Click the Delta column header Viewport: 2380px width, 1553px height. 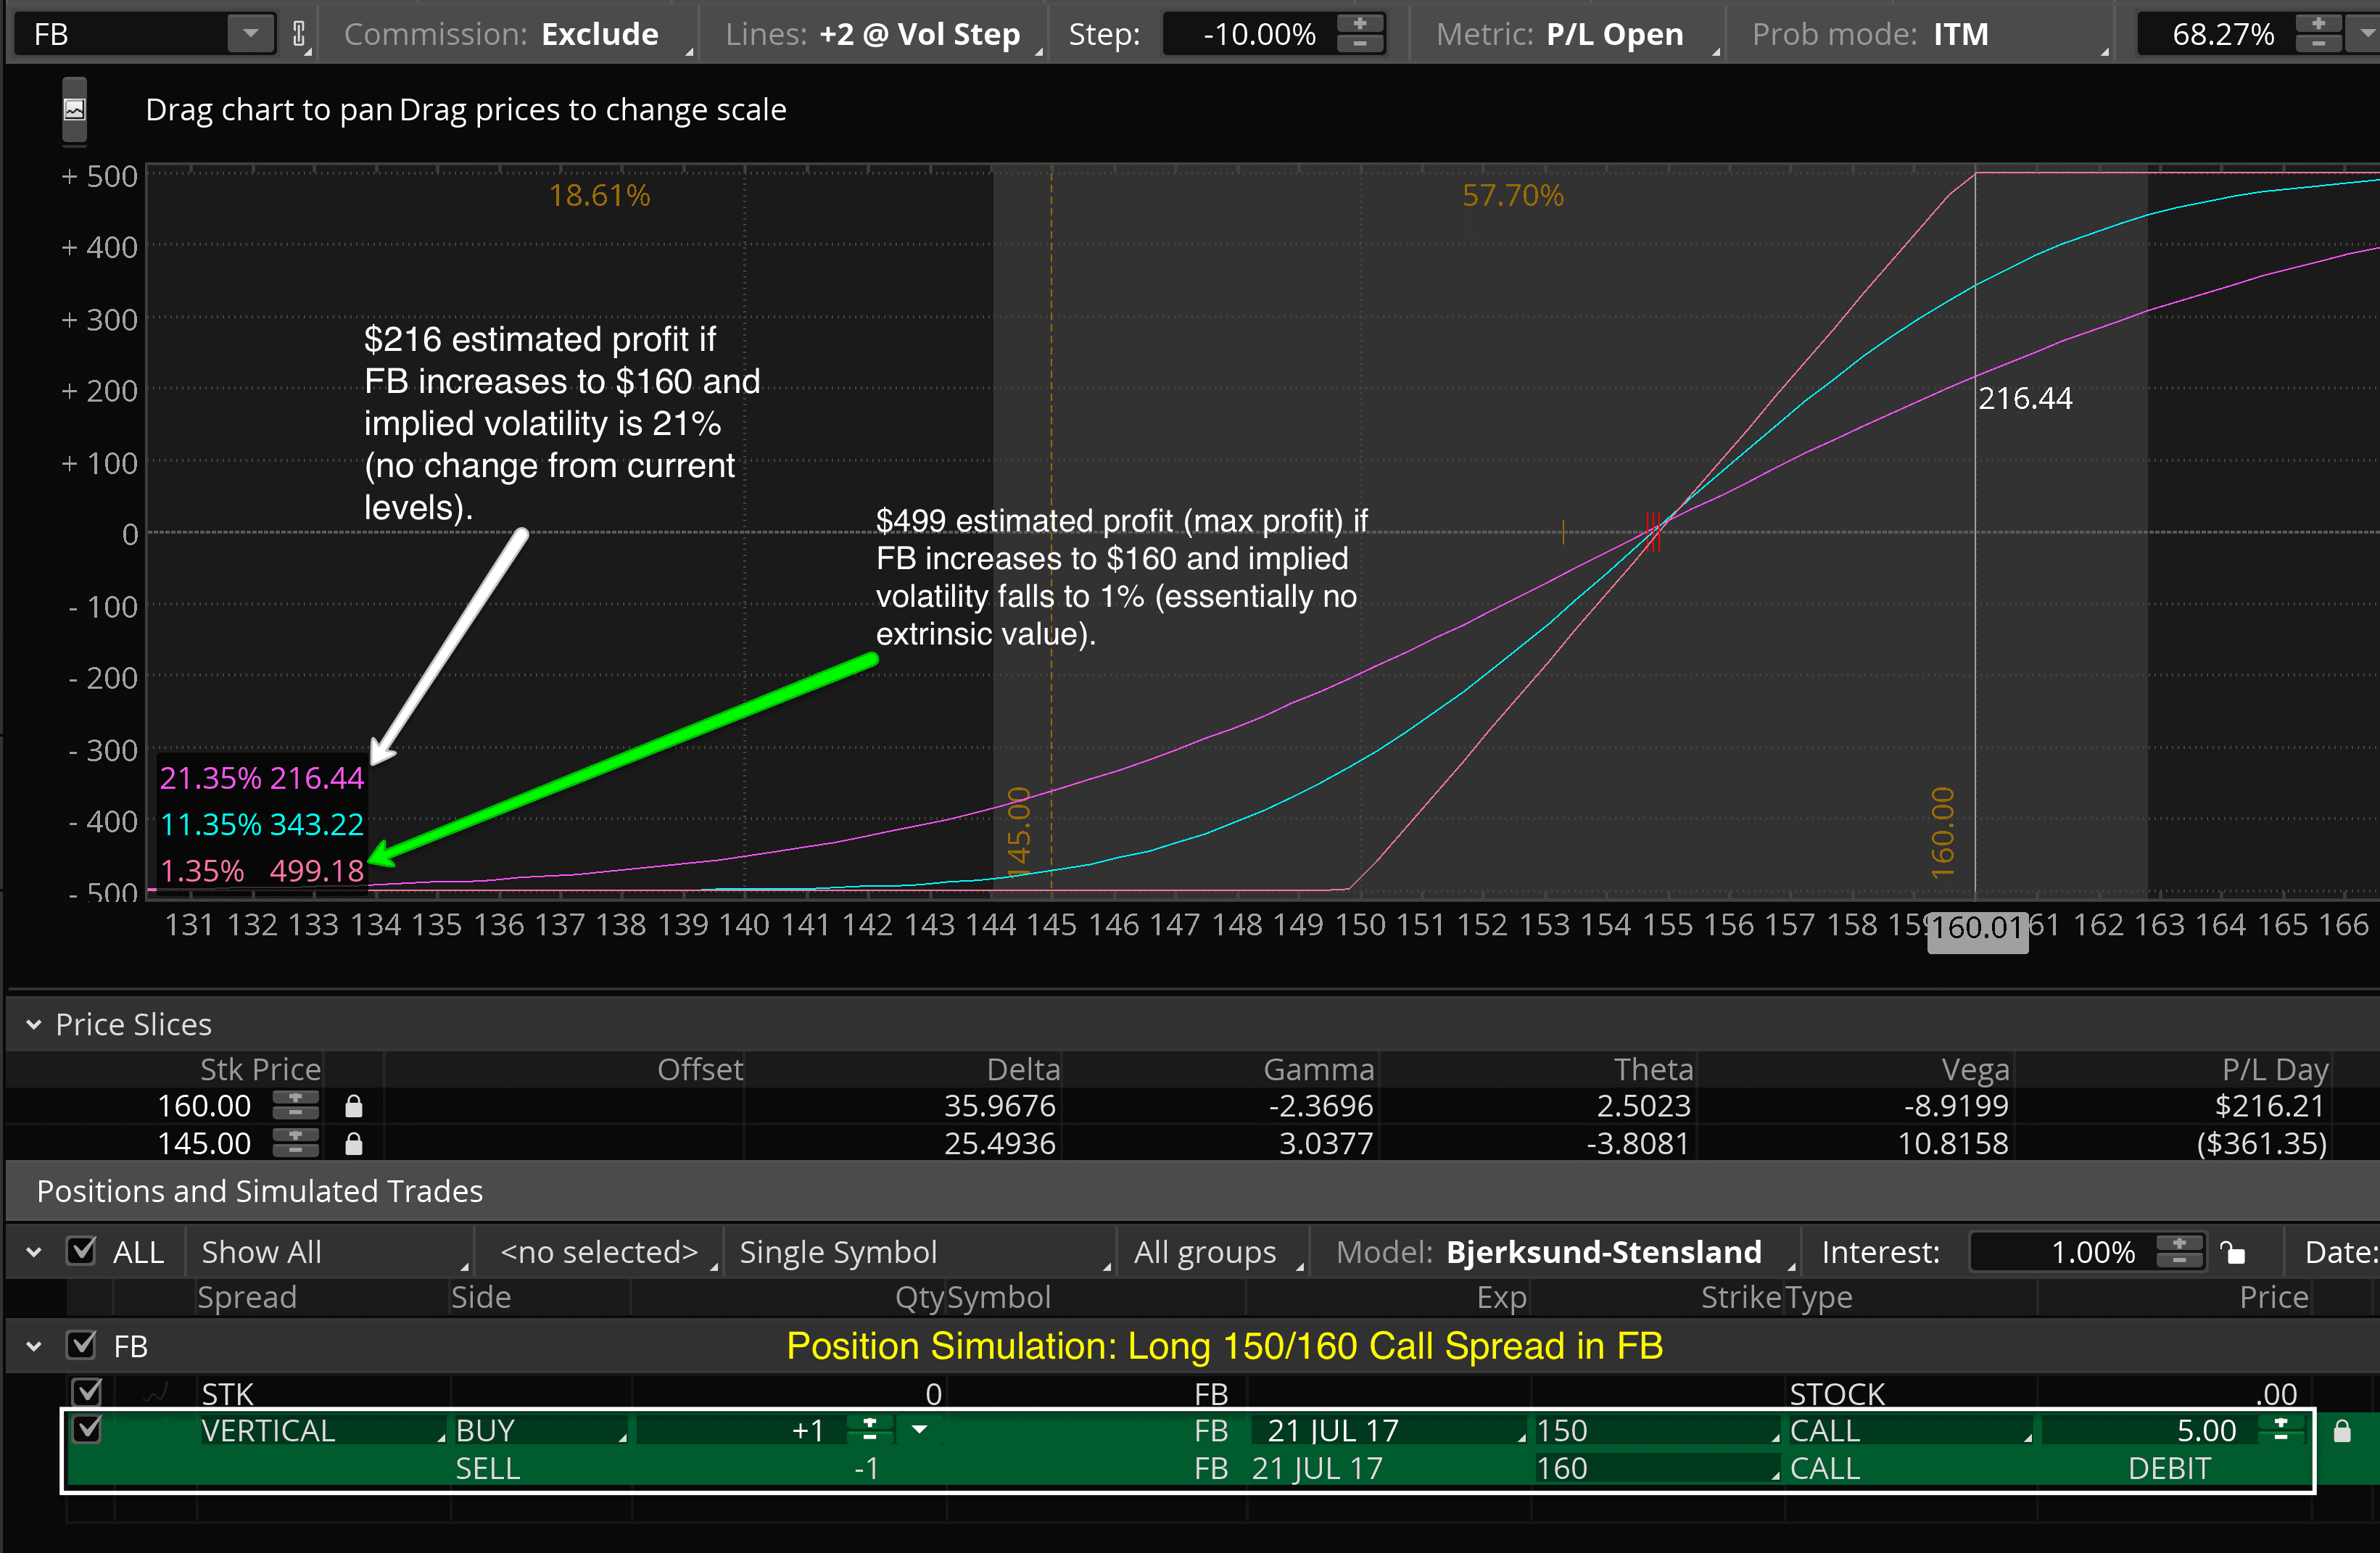(1022, 1069)
